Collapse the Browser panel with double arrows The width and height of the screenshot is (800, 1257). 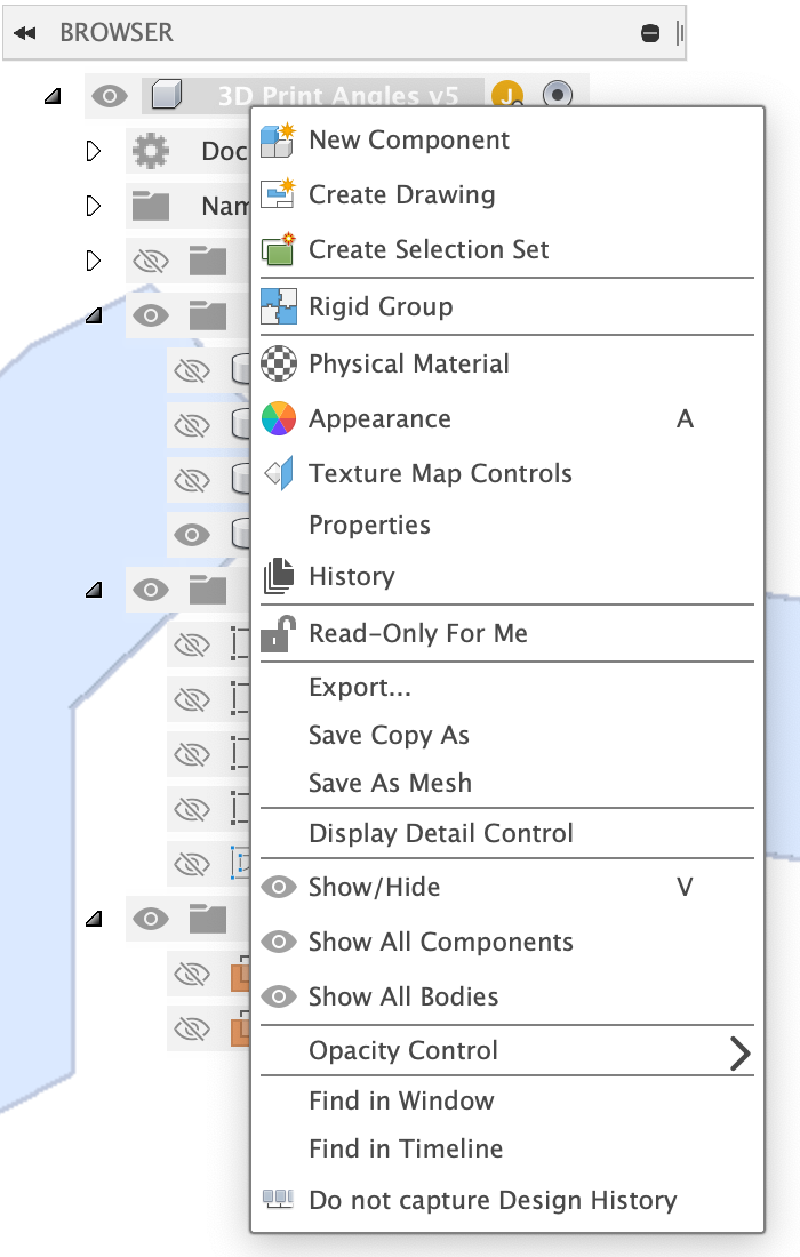(25, 33)
